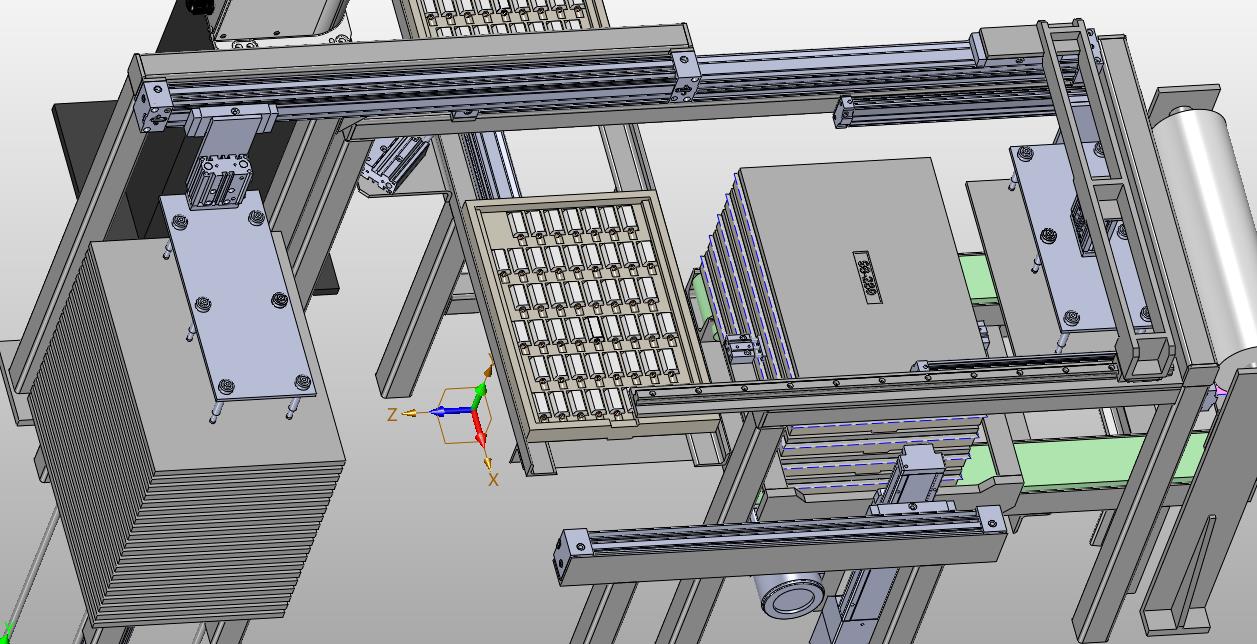Click the engraved label on the gray box lid

tap(868, 276)
